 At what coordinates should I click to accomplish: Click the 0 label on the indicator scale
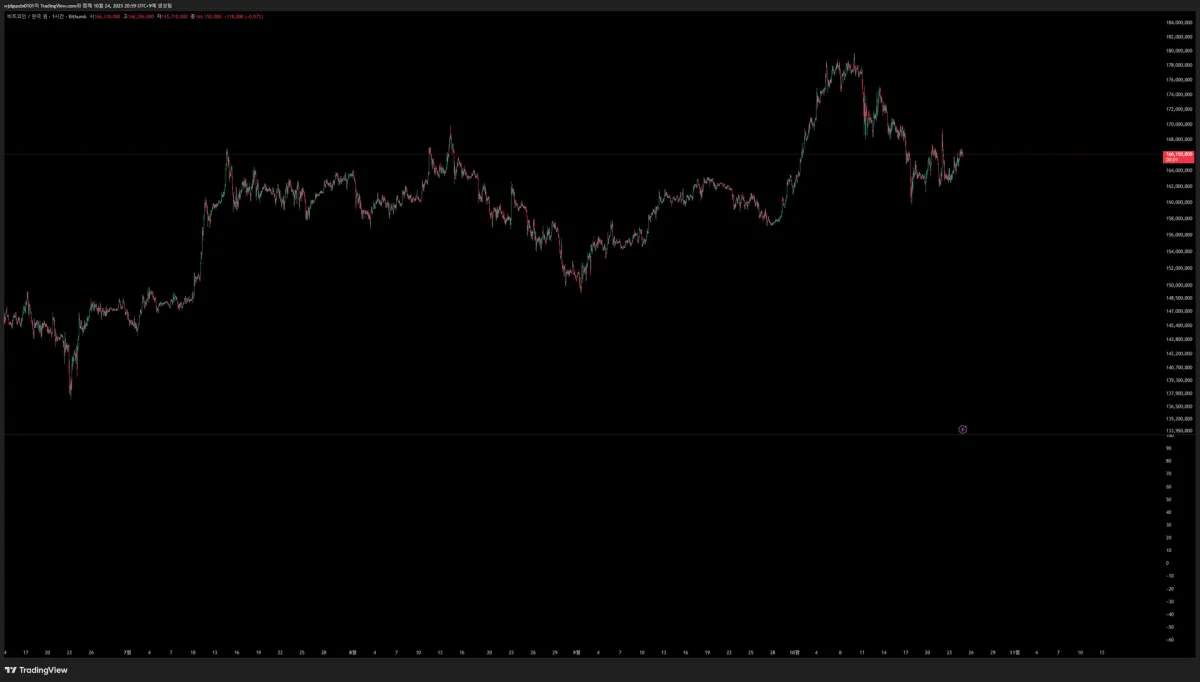click(1167, 563)
